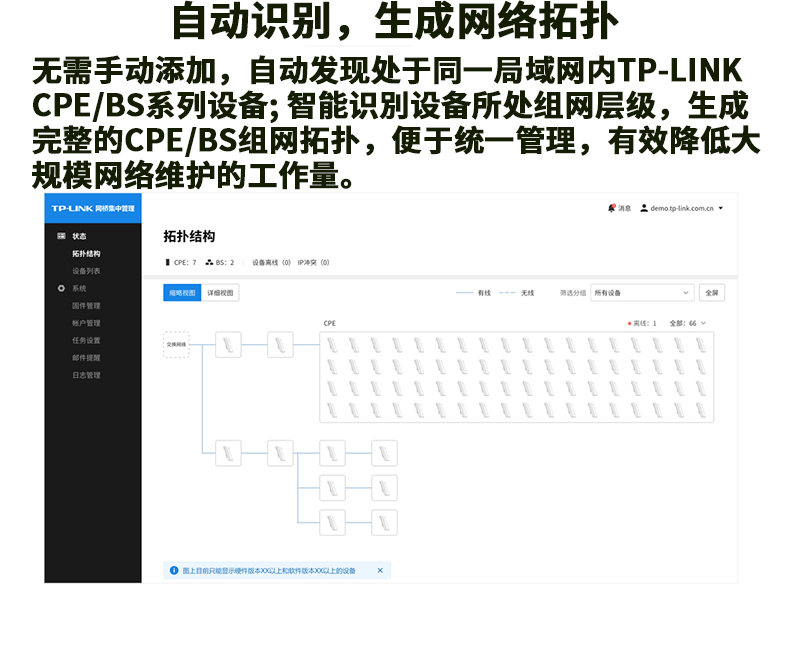The height and width of the screenshot is (657, 790).
Task: Click the CPE group label
Action: (x=330, y=323)
